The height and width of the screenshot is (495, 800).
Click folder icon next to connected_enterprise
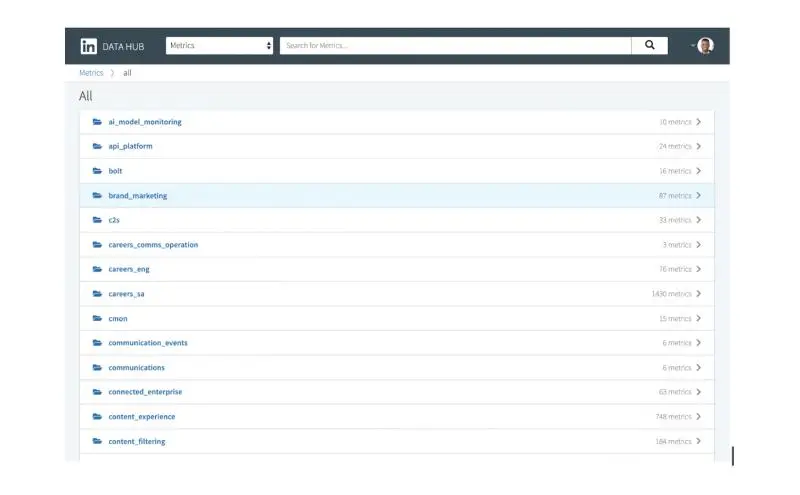click(x=97, y=392)
